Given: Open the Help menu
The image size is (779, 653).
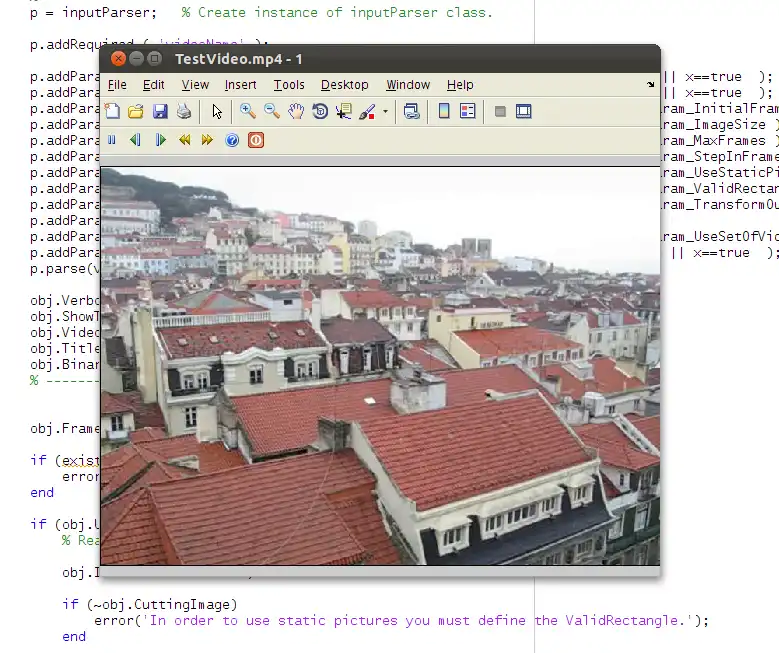Looking at the screenshot, I should [x=460, y=85].
